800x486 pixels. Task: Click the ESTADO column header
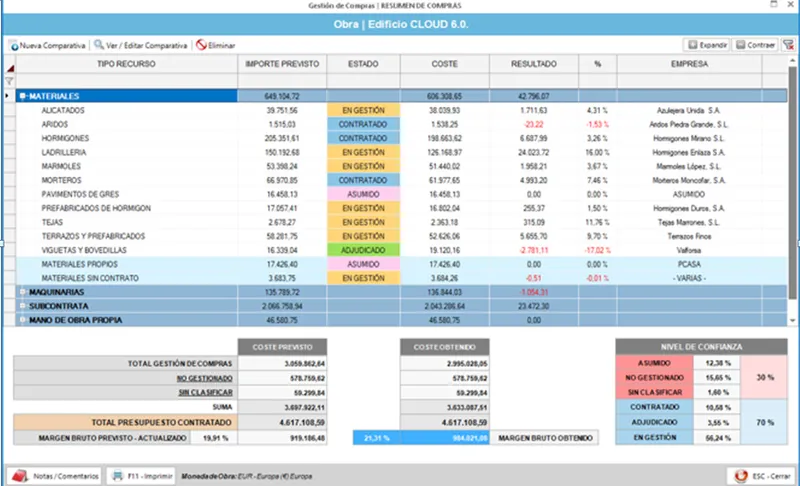click(x=363, y=64)
